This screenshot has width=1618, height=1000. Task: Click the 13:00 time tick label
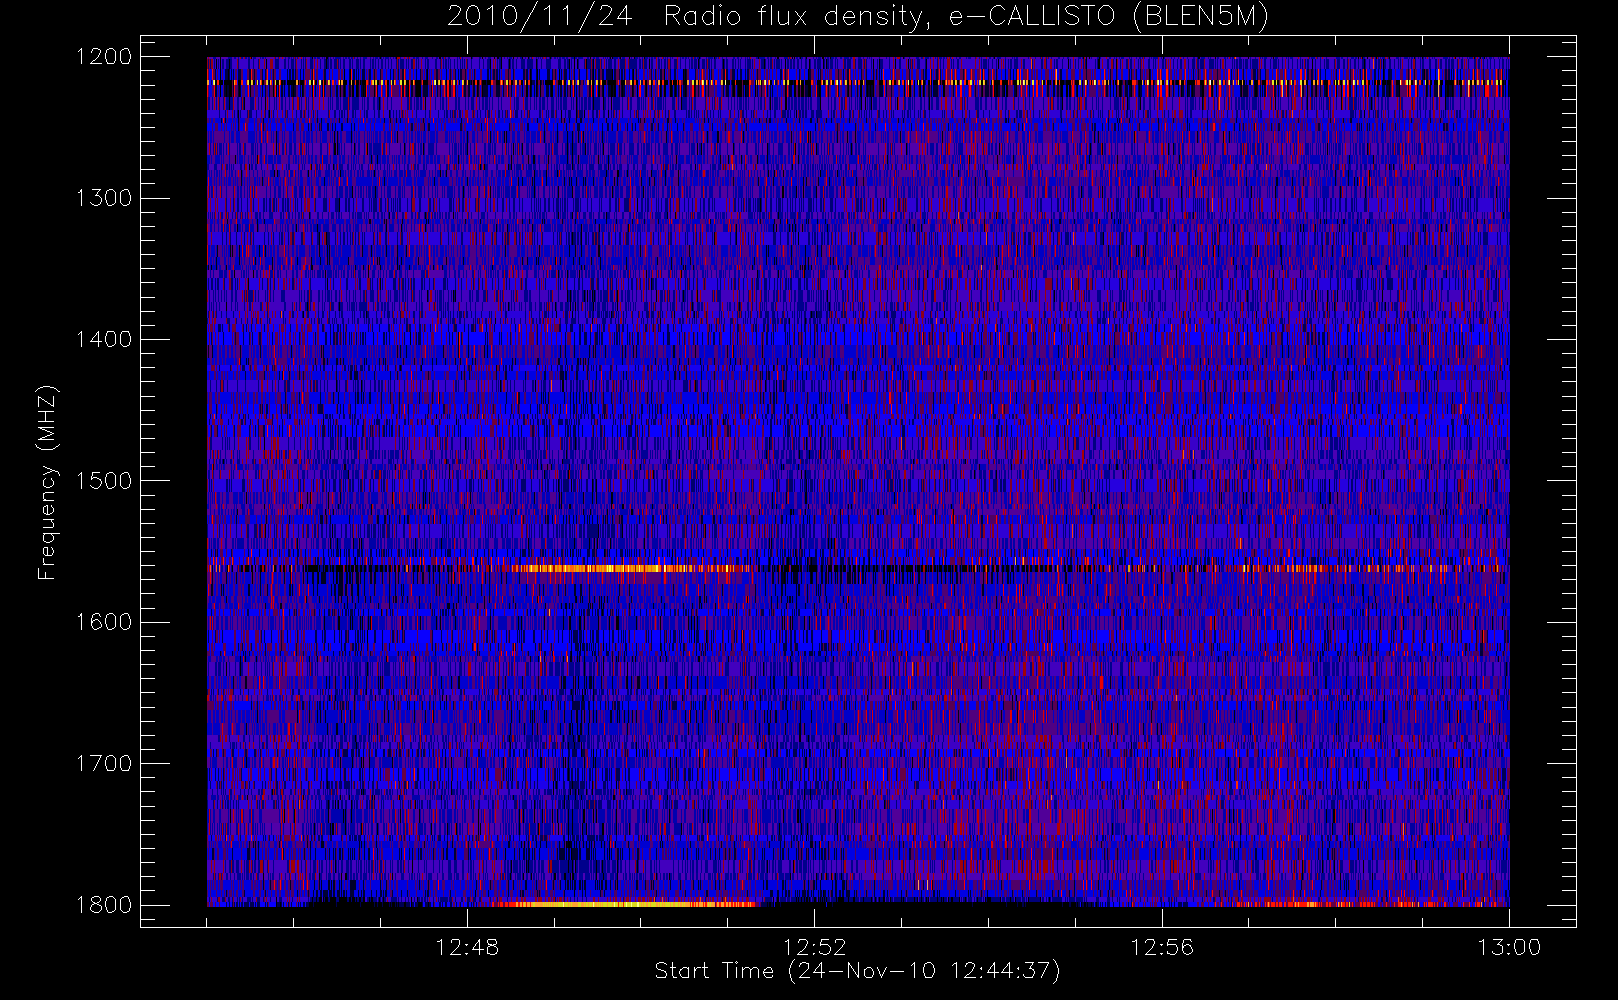(1509, 947)
